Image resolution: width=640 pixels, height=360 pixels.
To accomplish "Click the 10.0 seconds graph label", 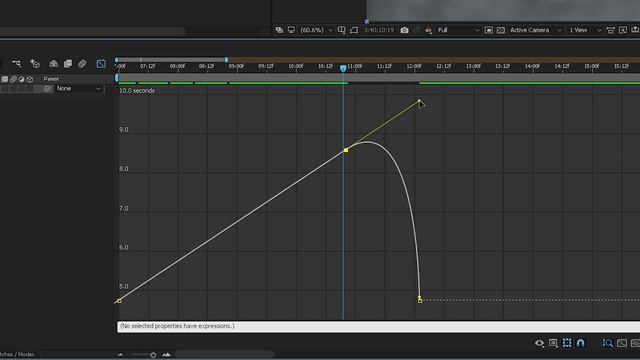I will coord(137,91).
